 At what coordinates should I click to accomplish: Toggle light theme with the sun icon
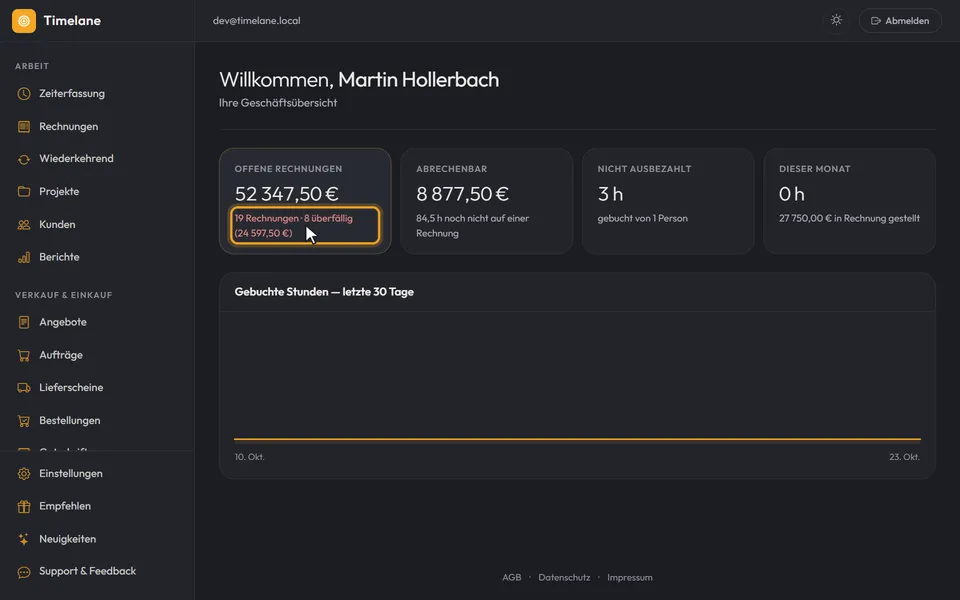836,20
